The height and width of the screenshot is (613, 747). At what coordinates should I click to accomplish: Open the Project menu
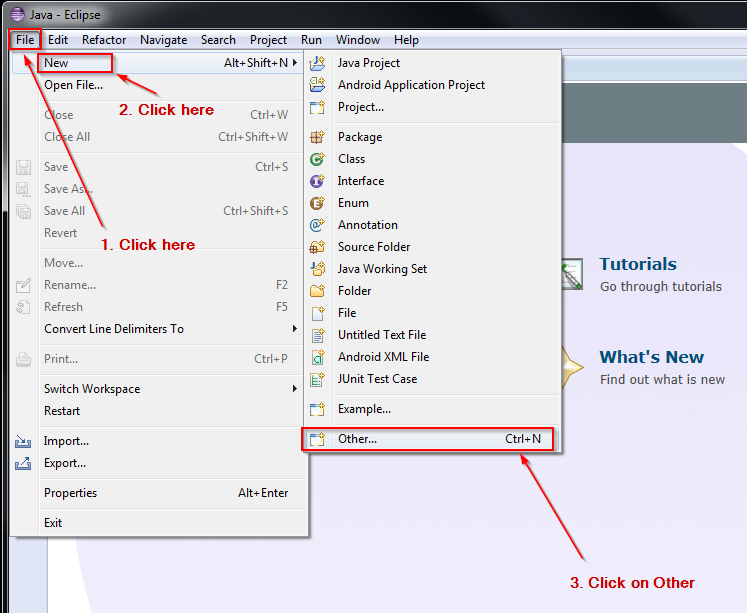[x=268, y=40]
